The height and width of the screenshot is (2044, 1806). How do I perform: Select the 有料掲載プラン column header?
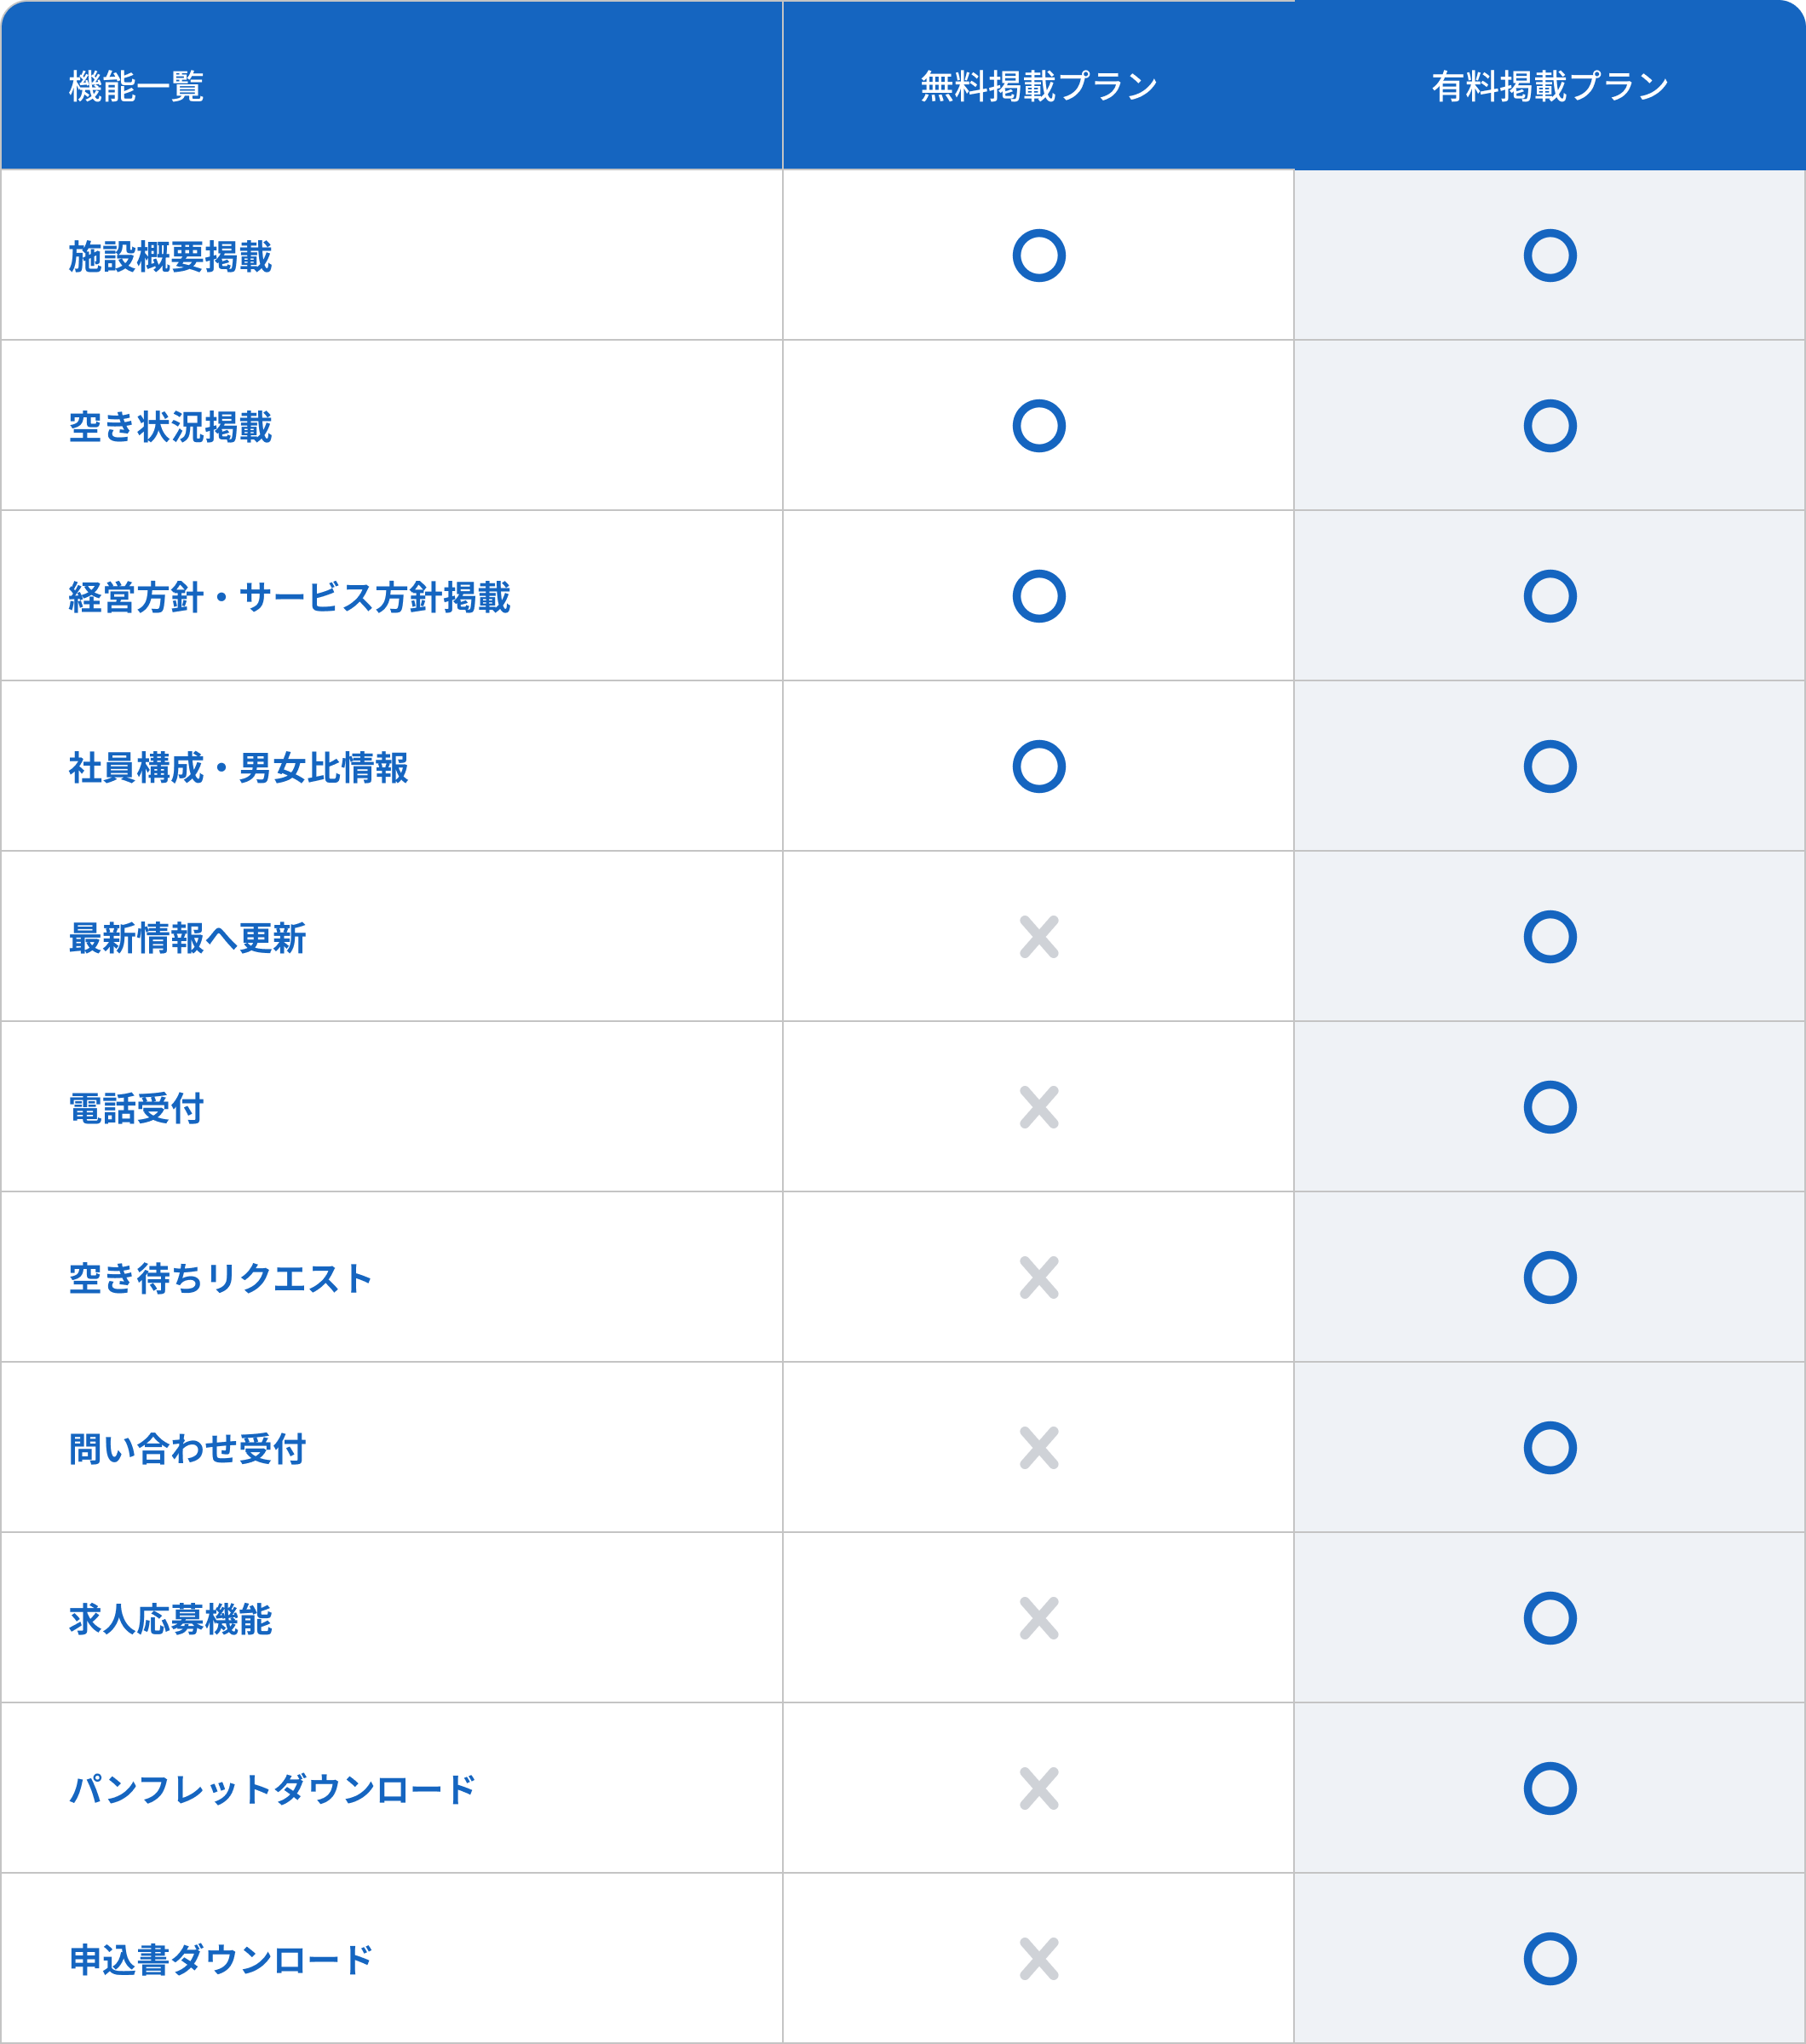1549,87
